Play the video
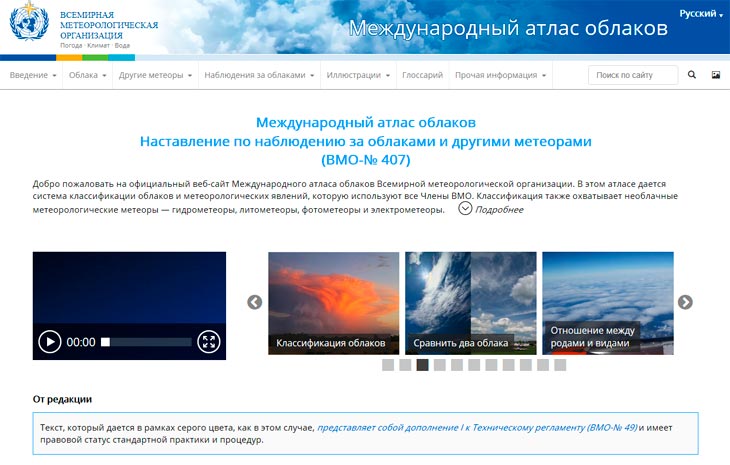Image resolution: width=730 pixels, height=465 pixels. pos(50,342)
